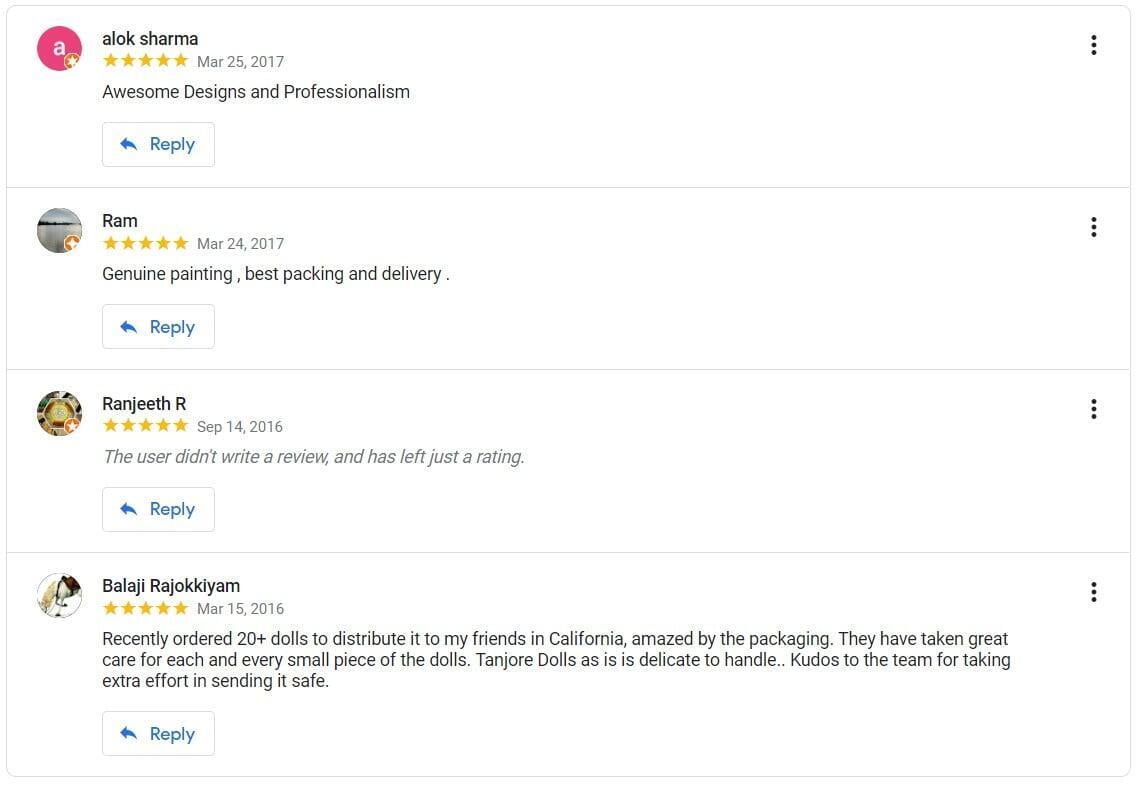Reply to alok sharma's review
Screen dimensions: 1137x785
click(158, 144)
